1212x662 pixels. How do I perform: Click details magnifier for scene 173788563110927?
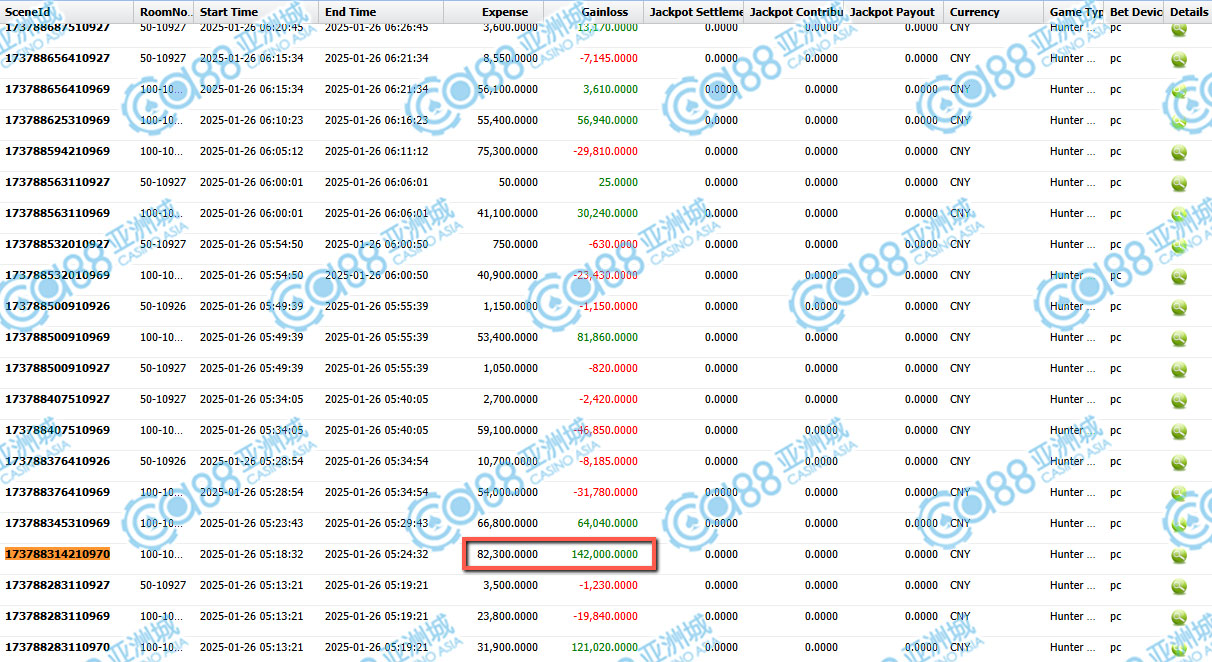(x=1179, y=183)
